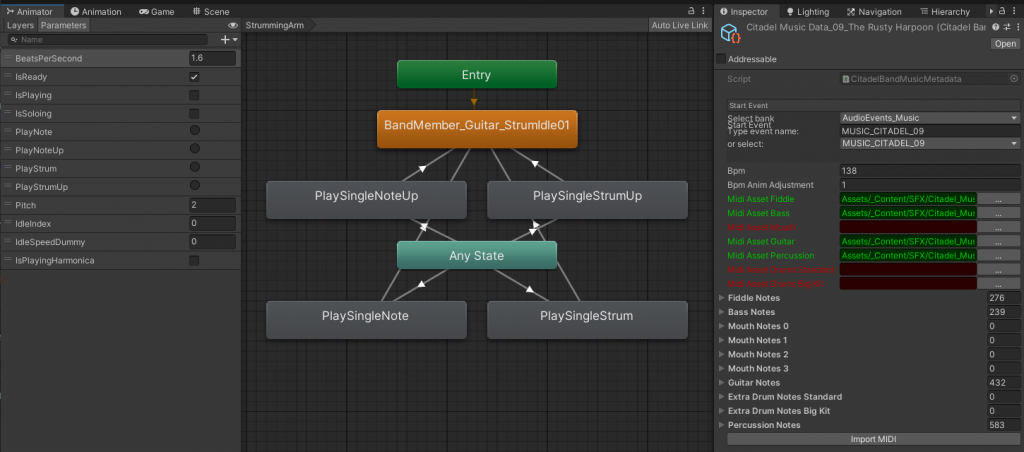Toggle the layer visibility eye icon in Animator
This screenshot has width=1024, height=452.
[233, 25]
